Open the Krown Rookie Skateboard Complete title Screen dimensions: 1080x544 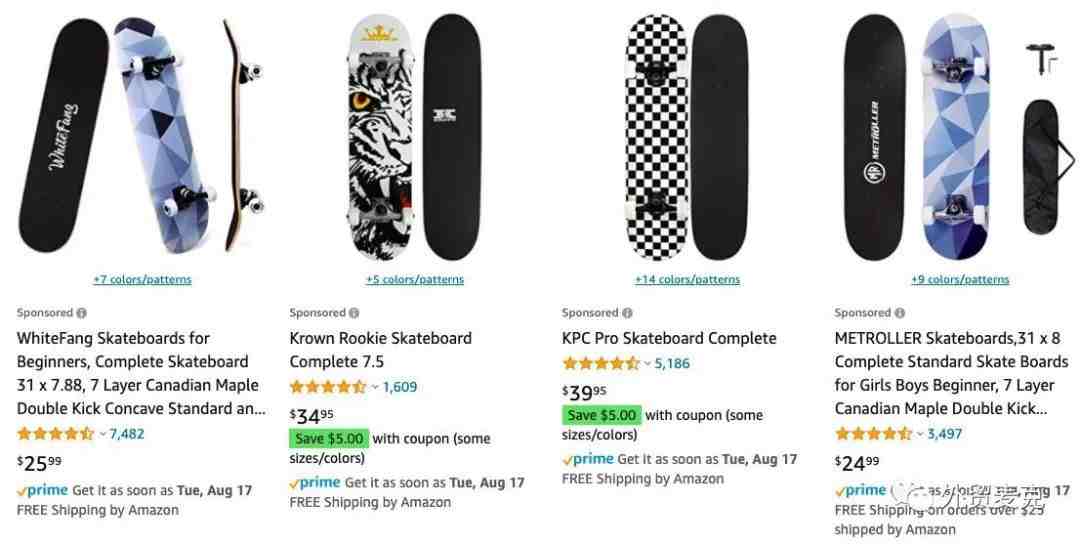pyautogui.click(x=380, y=350)
